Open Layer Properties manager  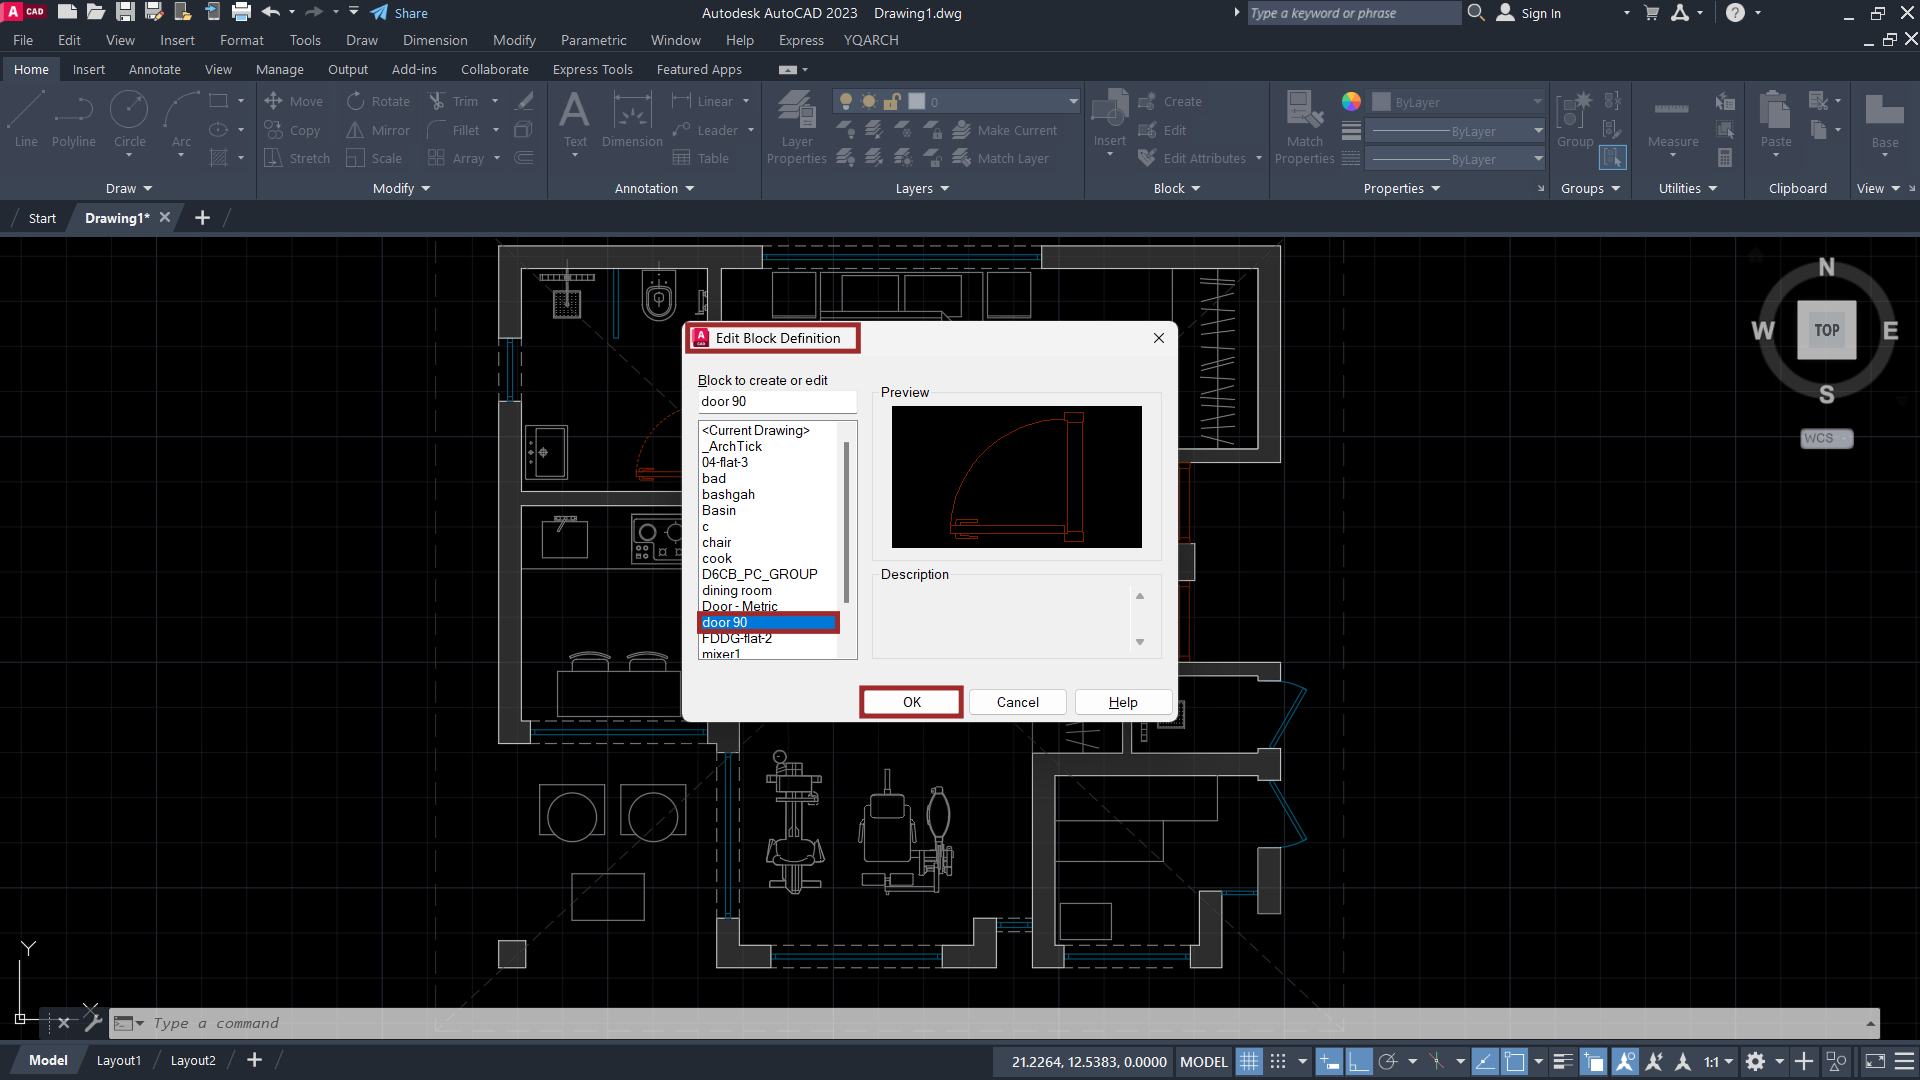pos(797,127)
